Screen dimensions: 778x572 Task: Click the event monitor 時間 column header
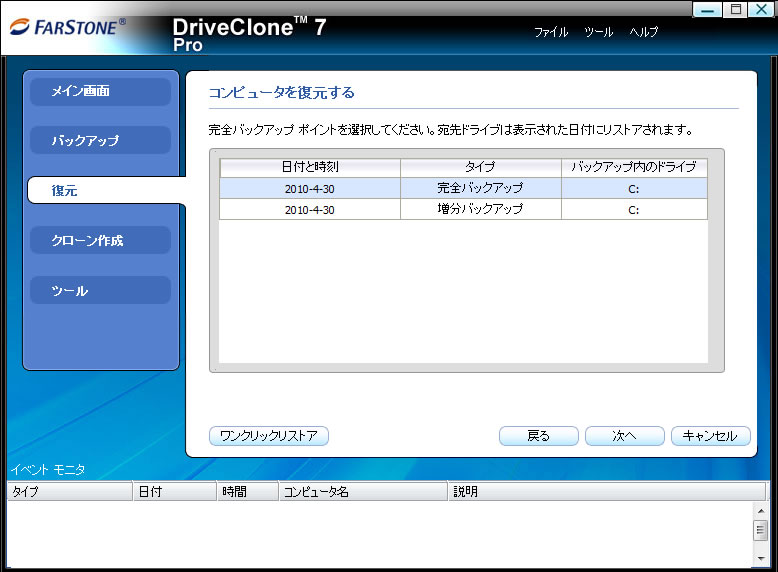[x=248, y=492]
